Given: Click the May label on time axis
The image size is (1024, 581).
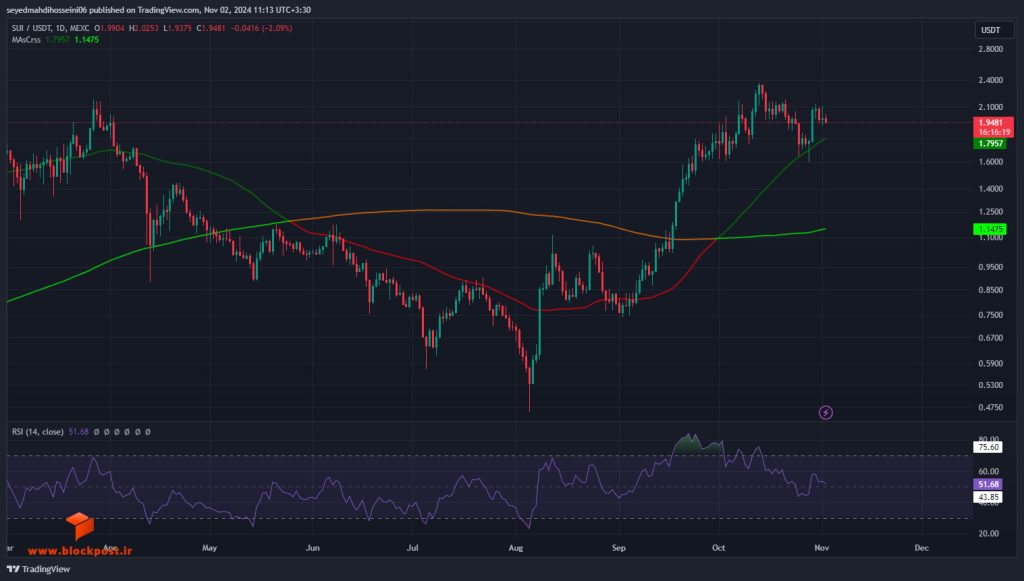Looking at the screenshot, I should [209, 548].
